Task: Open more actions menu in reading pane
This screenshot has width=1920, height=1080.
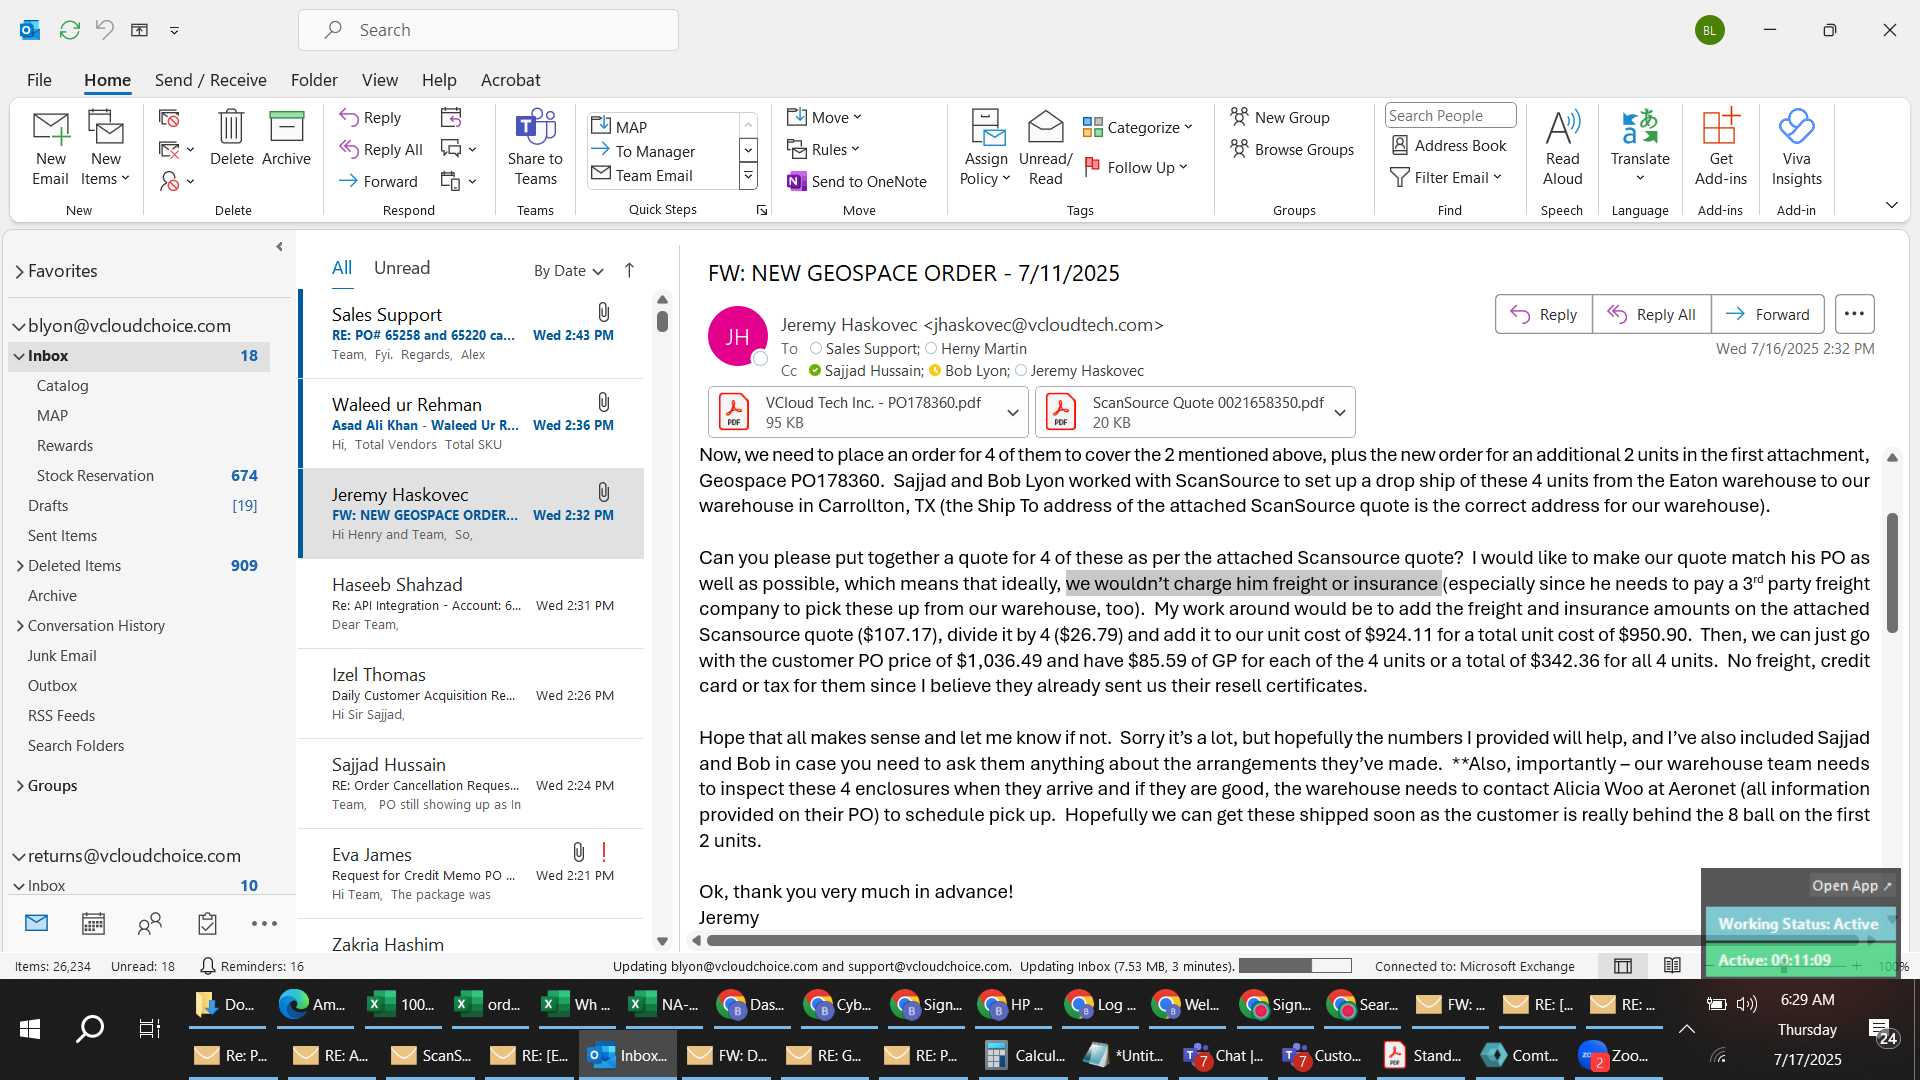Action: tap(1854, 314)
